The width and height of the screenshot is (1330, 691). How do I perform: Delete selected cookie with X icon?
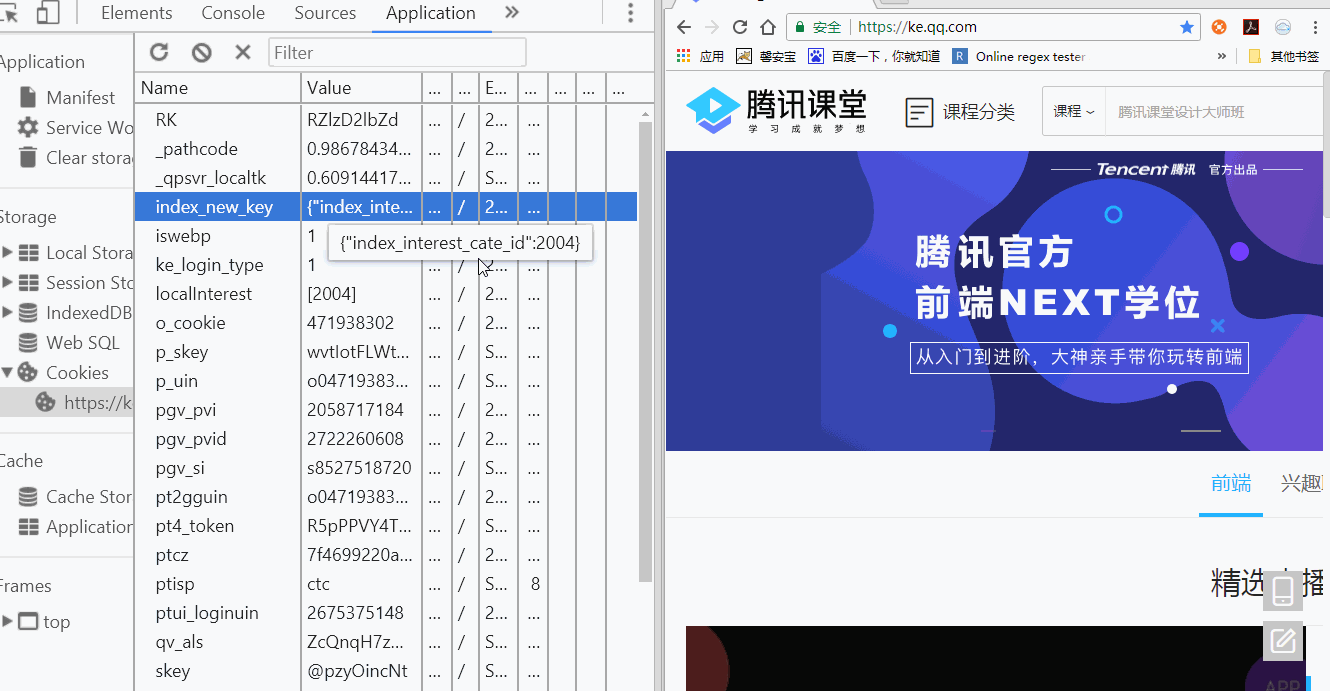point(242,52)
